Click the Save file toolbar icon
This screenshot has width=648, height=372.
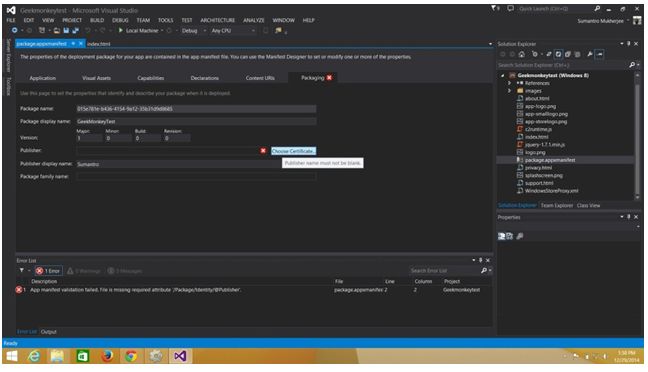(66, 30)
